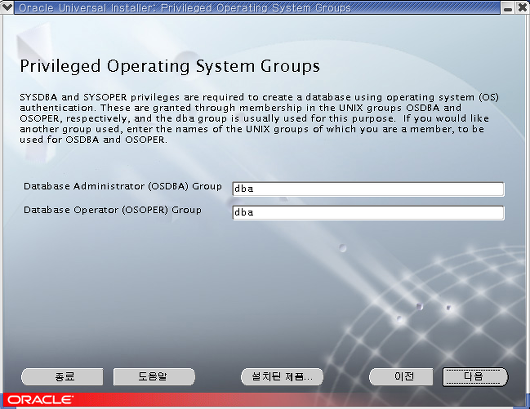Viewport: 530px width, 409px height.
Task: Click the 'Database Operator (OSOPER) Group' label
Action: pos(112,210)
